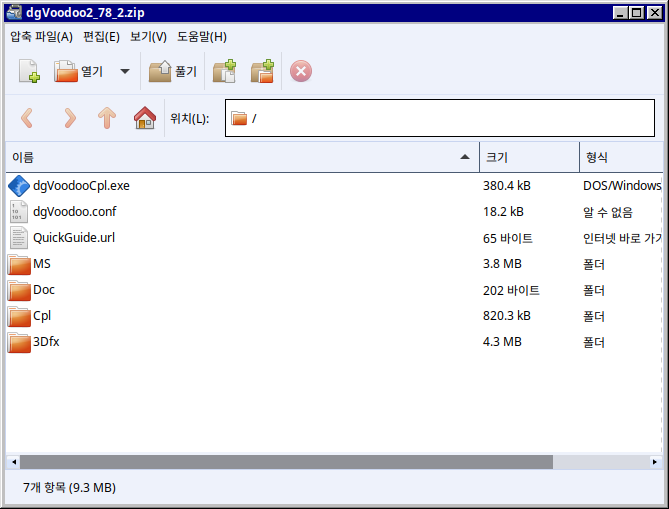The height and width of the screenshot is (509, 669).
Task: Expand the recent archives dropdown arrow
Action: pyautogui.click(x=125, y=71)
